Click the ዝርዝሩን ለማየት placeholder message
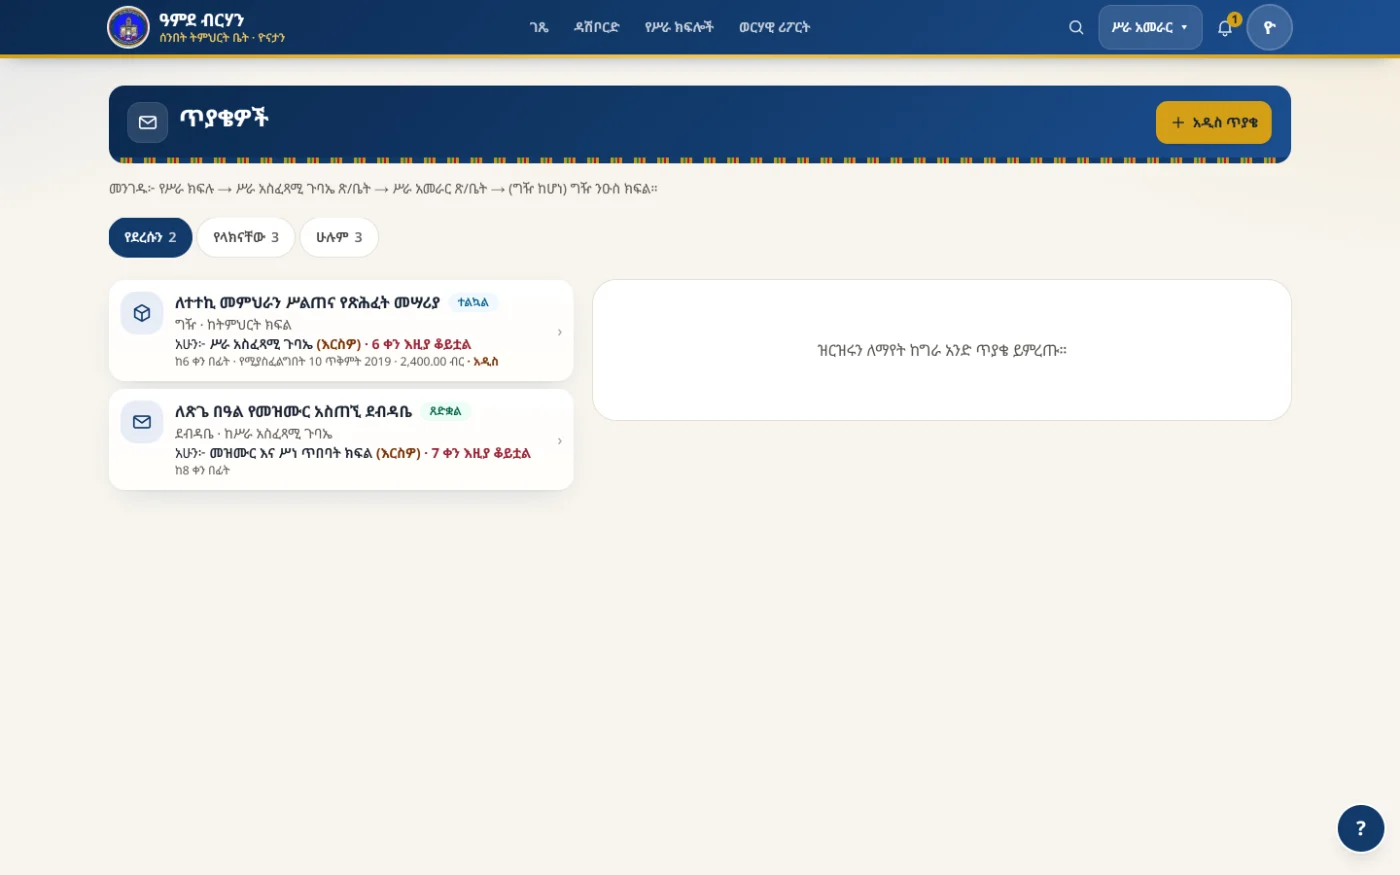Viewport: 1400px width, 875px height. [x=942, y=350]
